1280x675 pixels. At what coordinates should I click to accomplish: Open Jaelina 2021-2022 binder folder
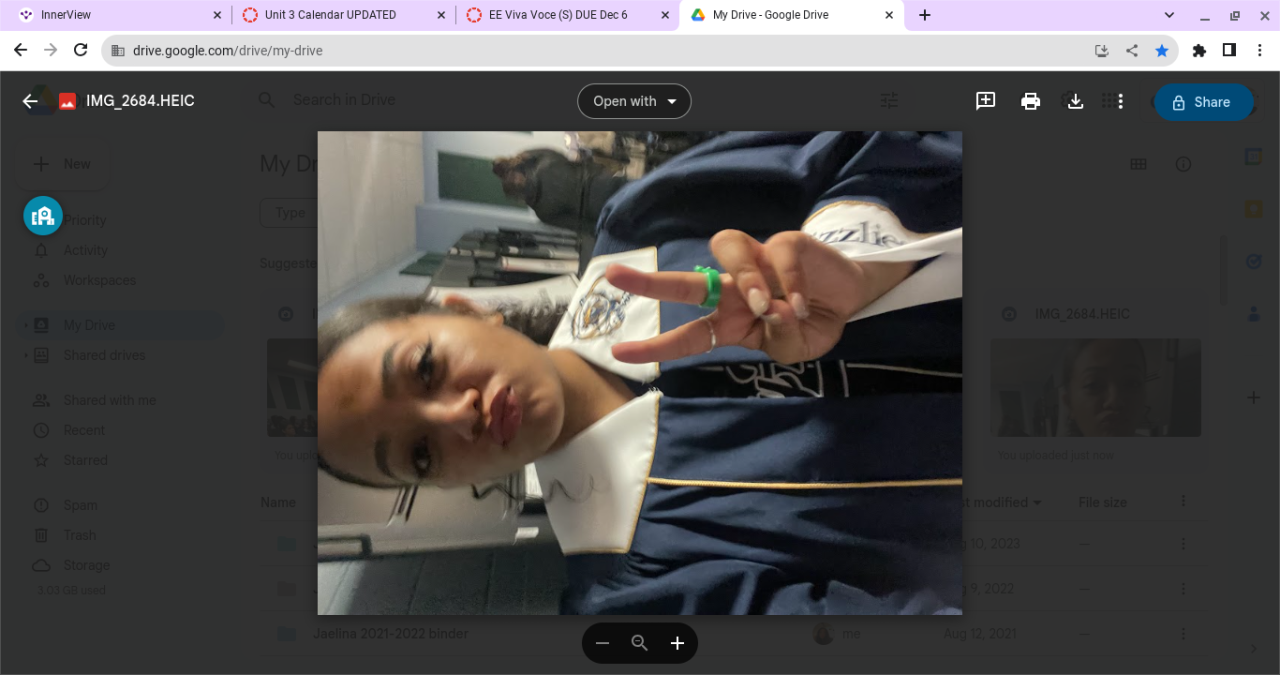[391, 633]
